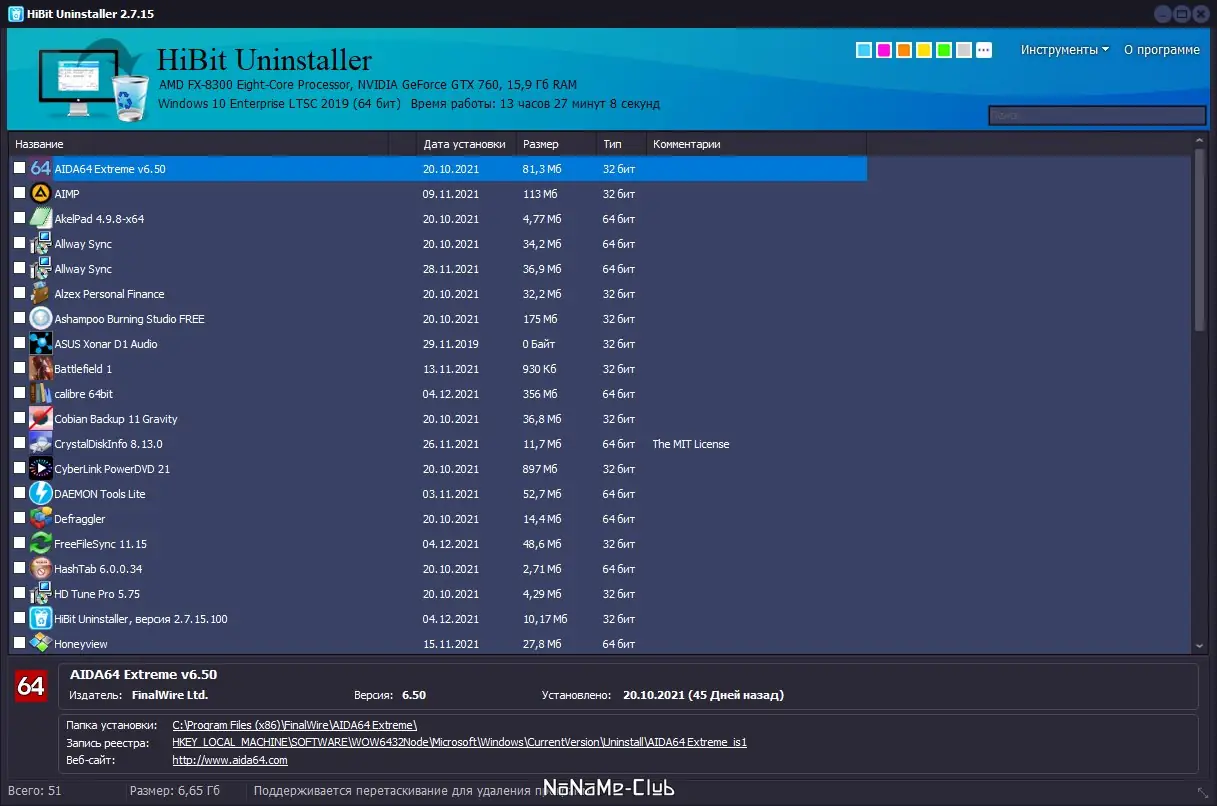
Task: Open the AIDA64 registry key link
Action: (459, 743)
